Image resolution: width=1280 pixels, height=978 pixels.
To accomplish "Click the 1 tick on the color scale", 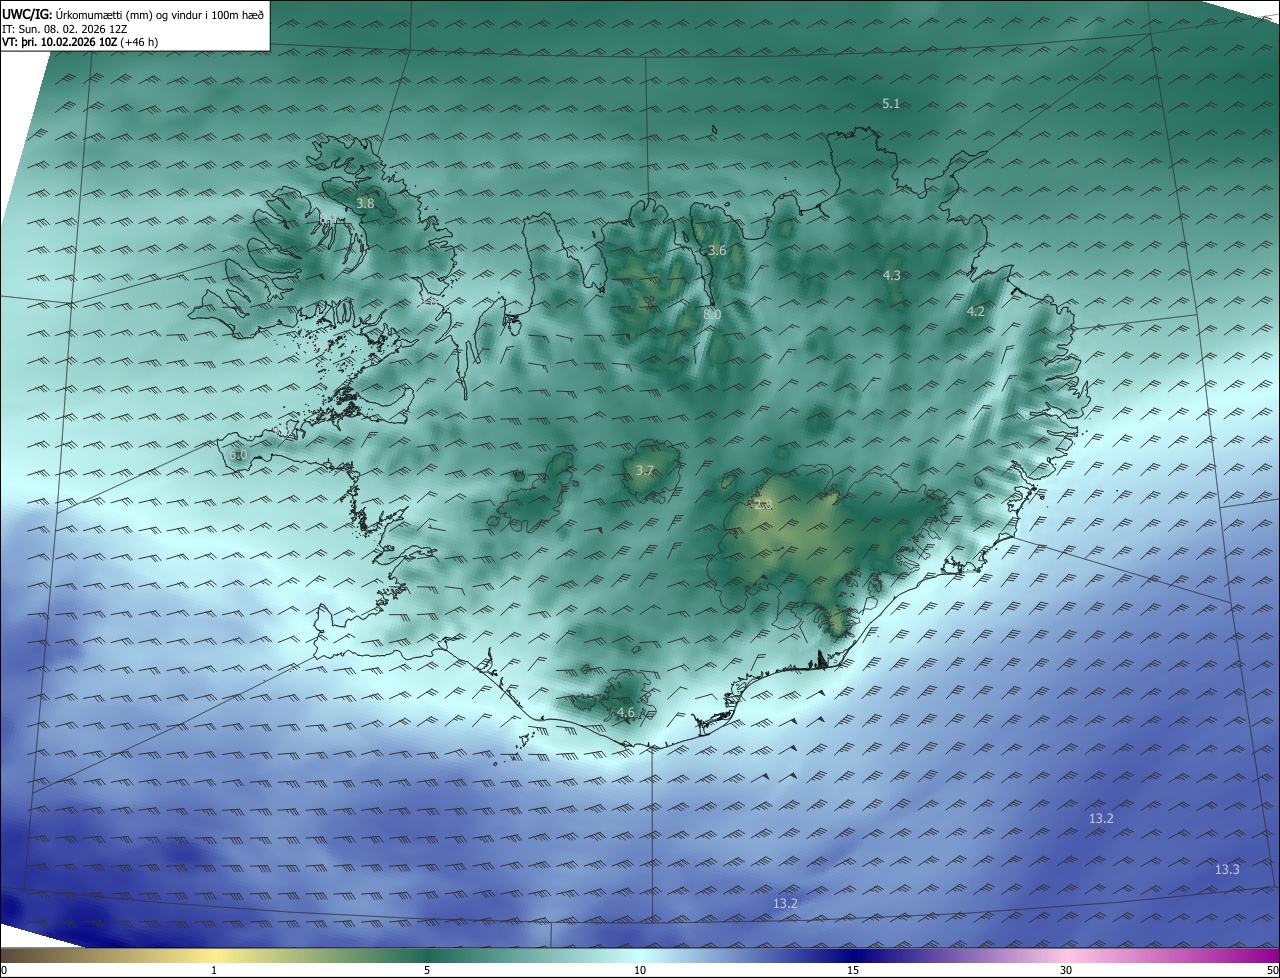I will (214, 970).
